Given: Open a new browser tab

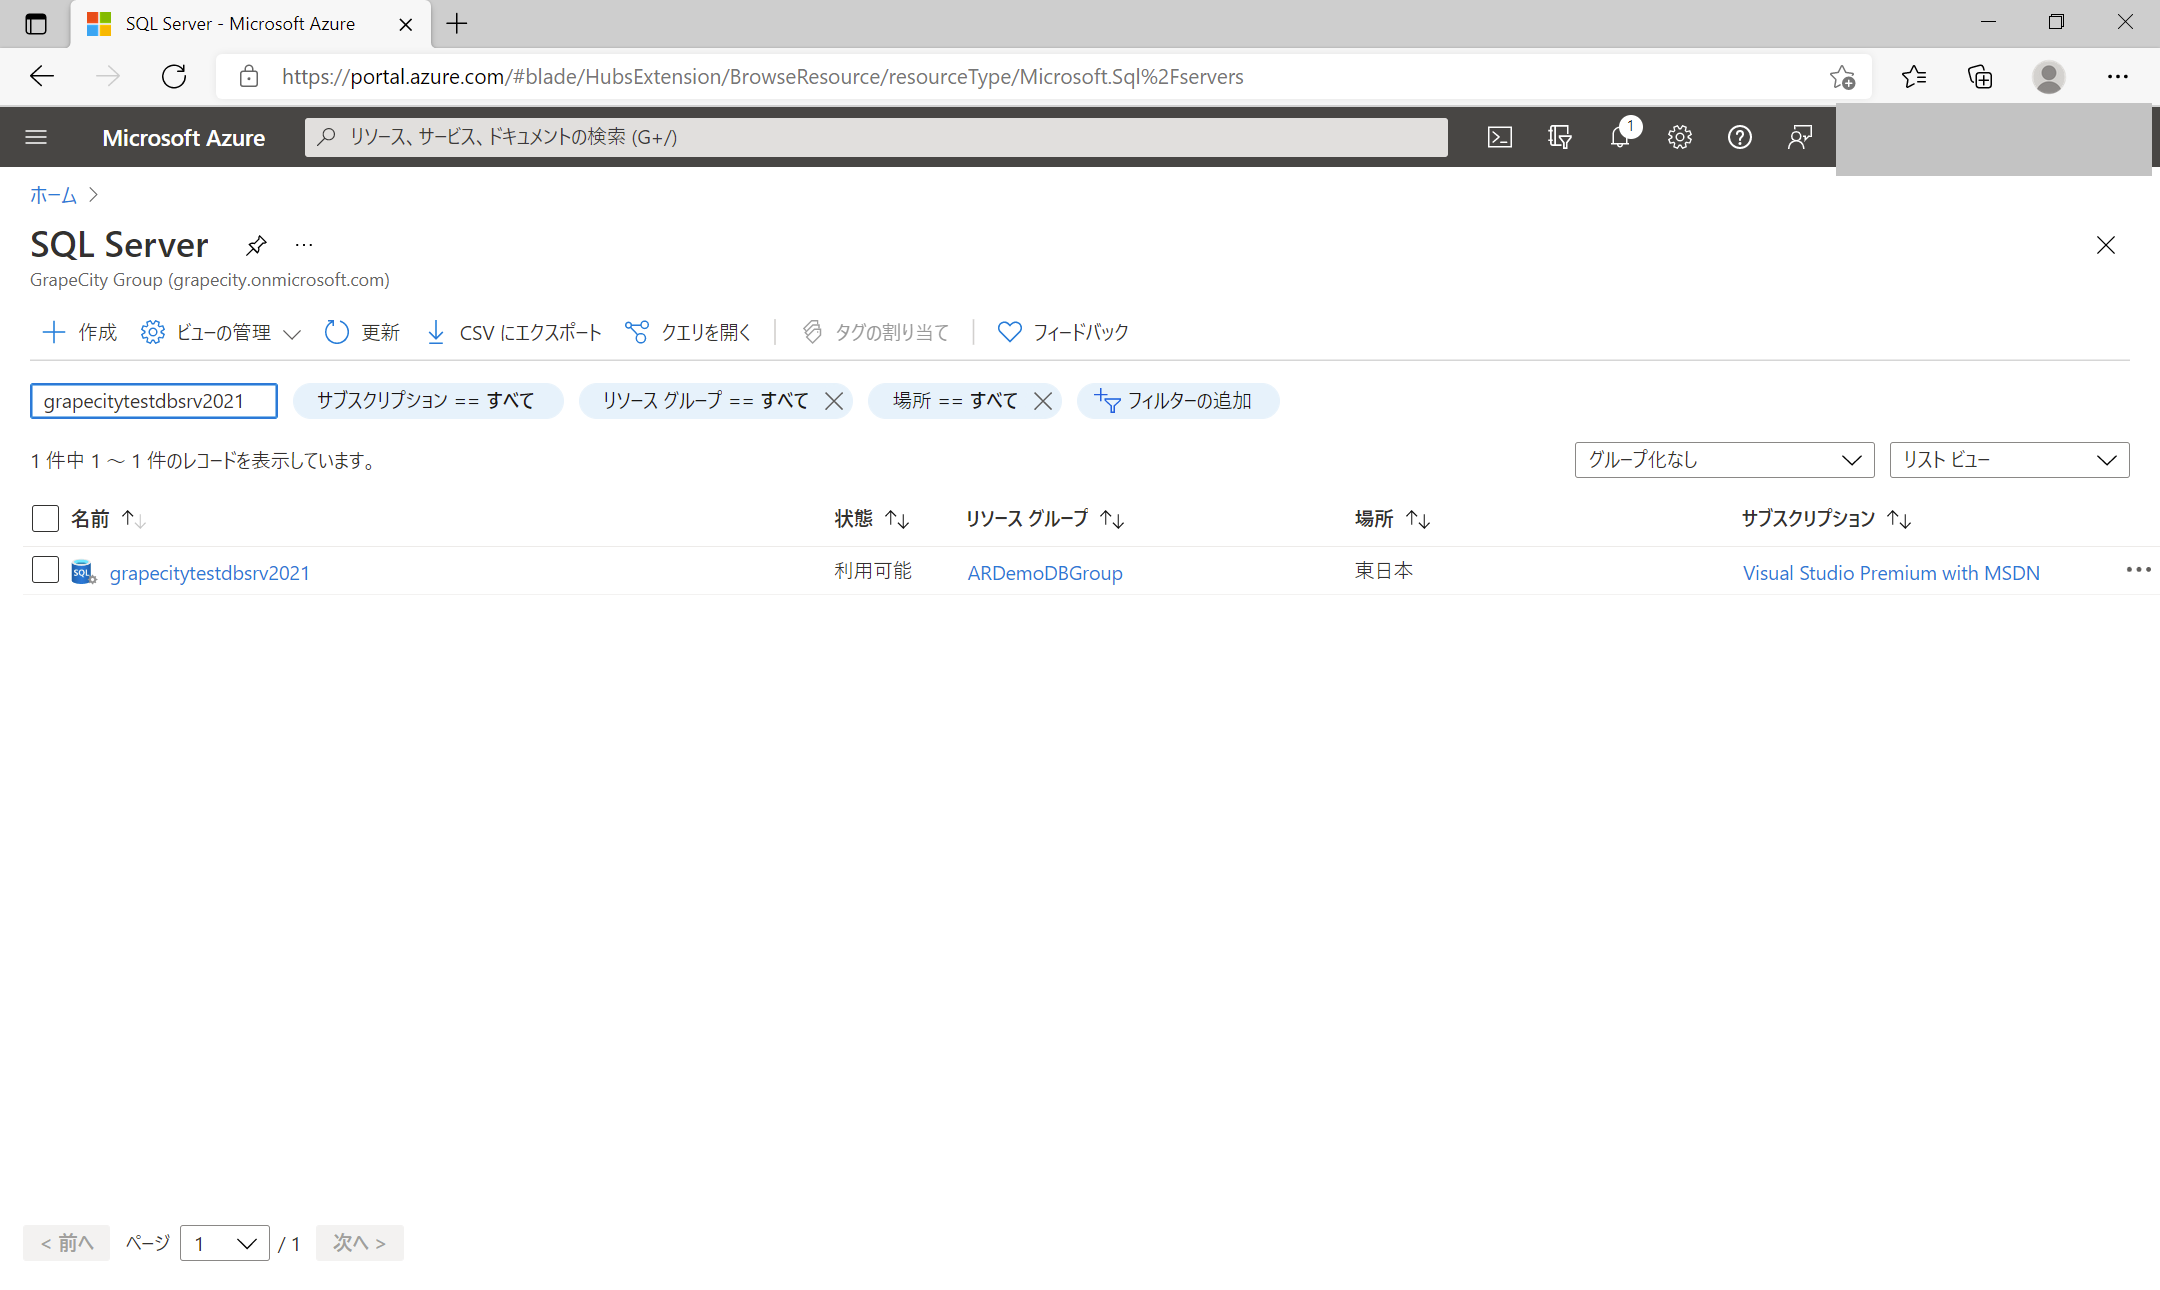Looking at the screenshot, I should coord(457,24).
